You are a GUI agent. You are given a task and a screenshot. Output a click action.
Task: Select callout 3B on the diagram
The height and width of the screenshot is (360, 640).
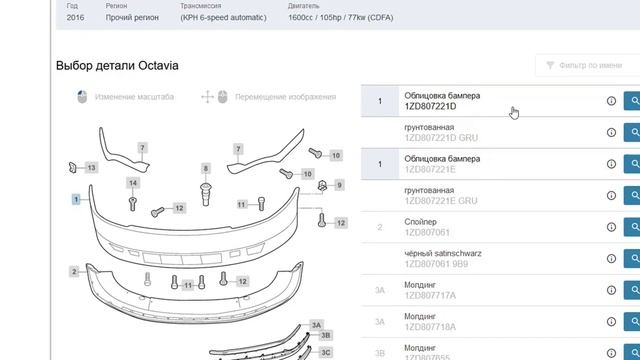(x=325, y=336)
